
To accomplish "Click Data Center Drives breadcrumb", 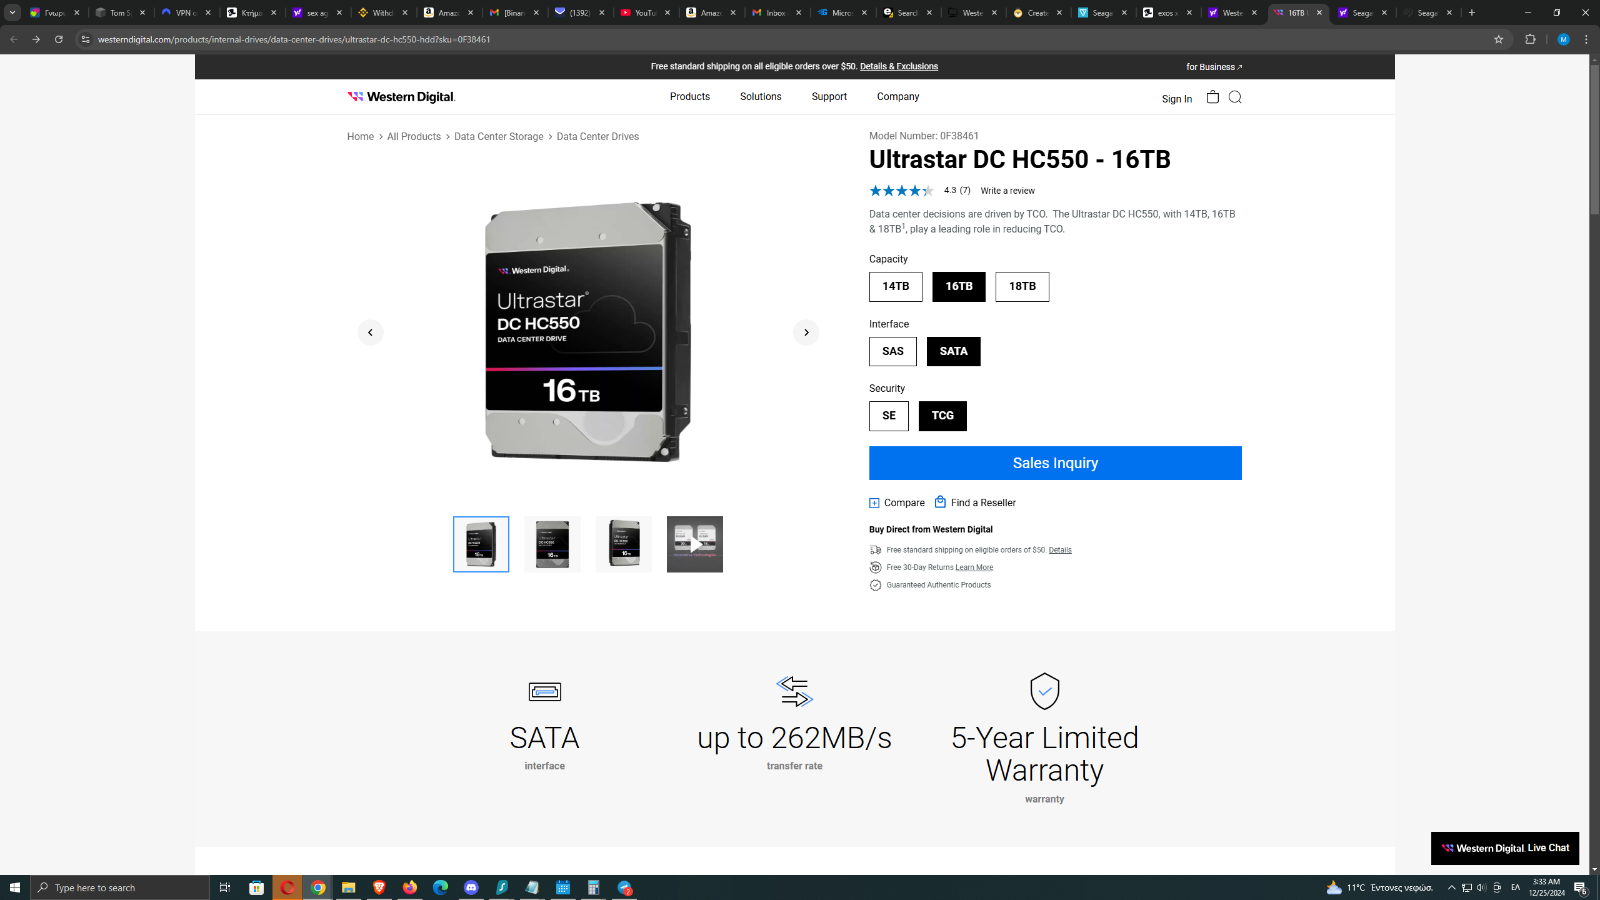I will (x=598, y=137).
